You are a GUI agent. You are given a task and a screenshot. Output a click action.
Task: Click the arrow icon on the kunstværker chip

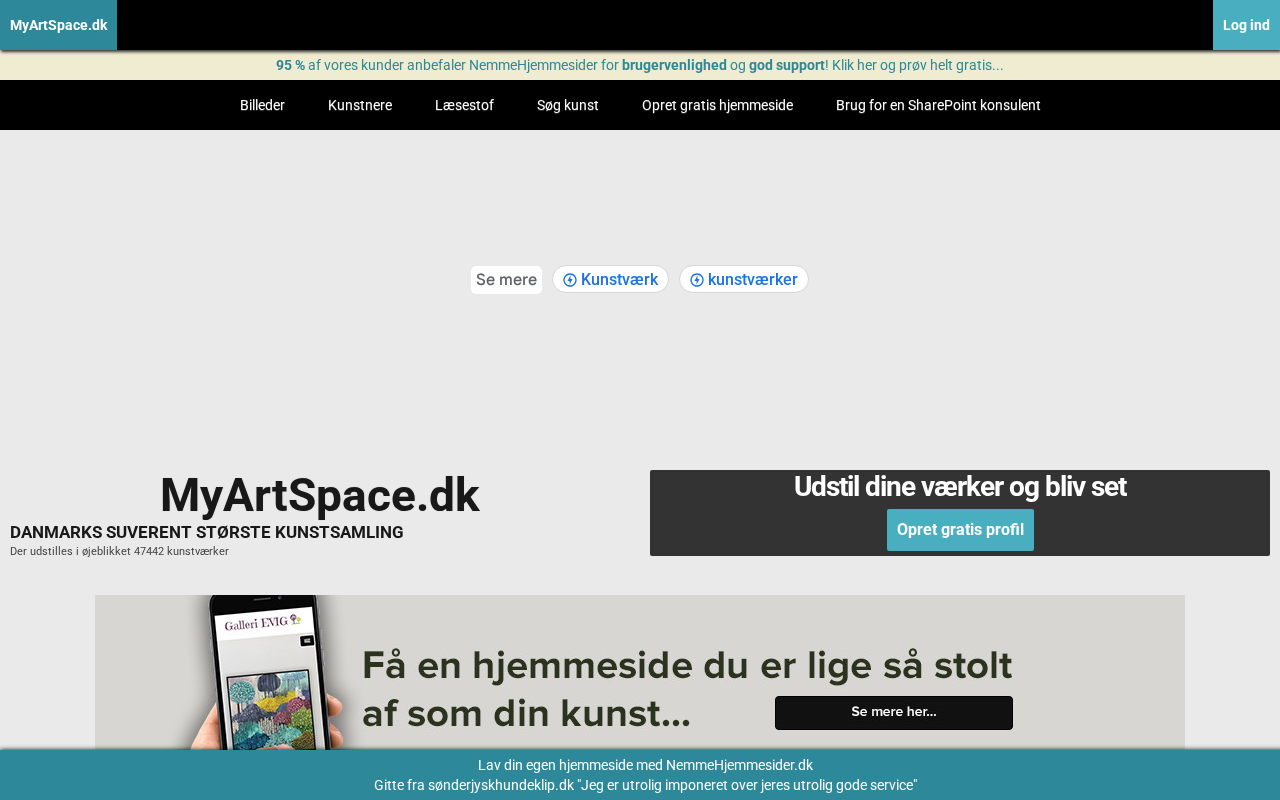[x=697, y=280]
